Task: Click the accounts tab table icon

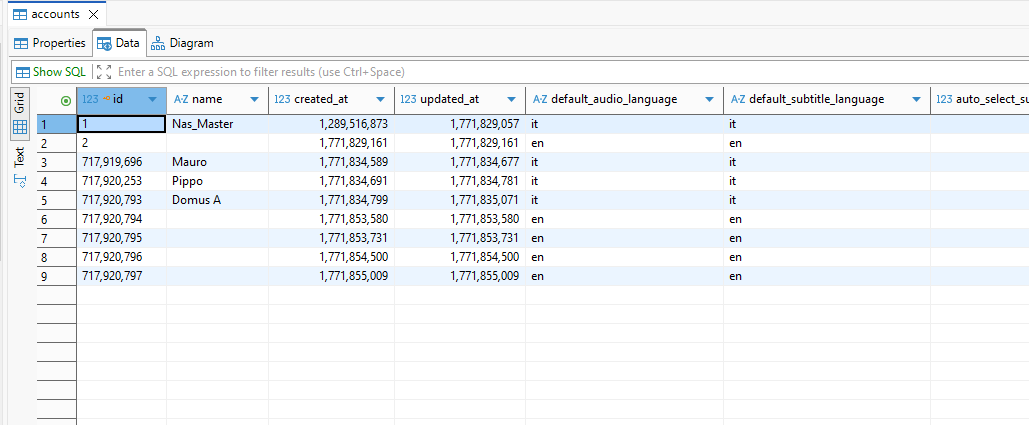Action: pyautogui.click(x=20, y=14)
